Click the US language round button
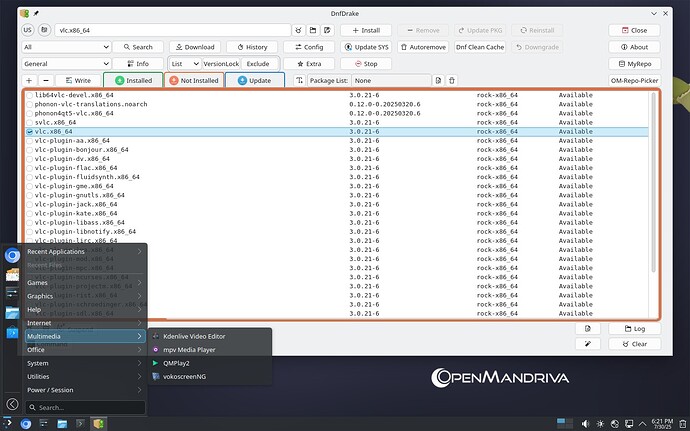 pyautogui.click(x=28, y=30)
